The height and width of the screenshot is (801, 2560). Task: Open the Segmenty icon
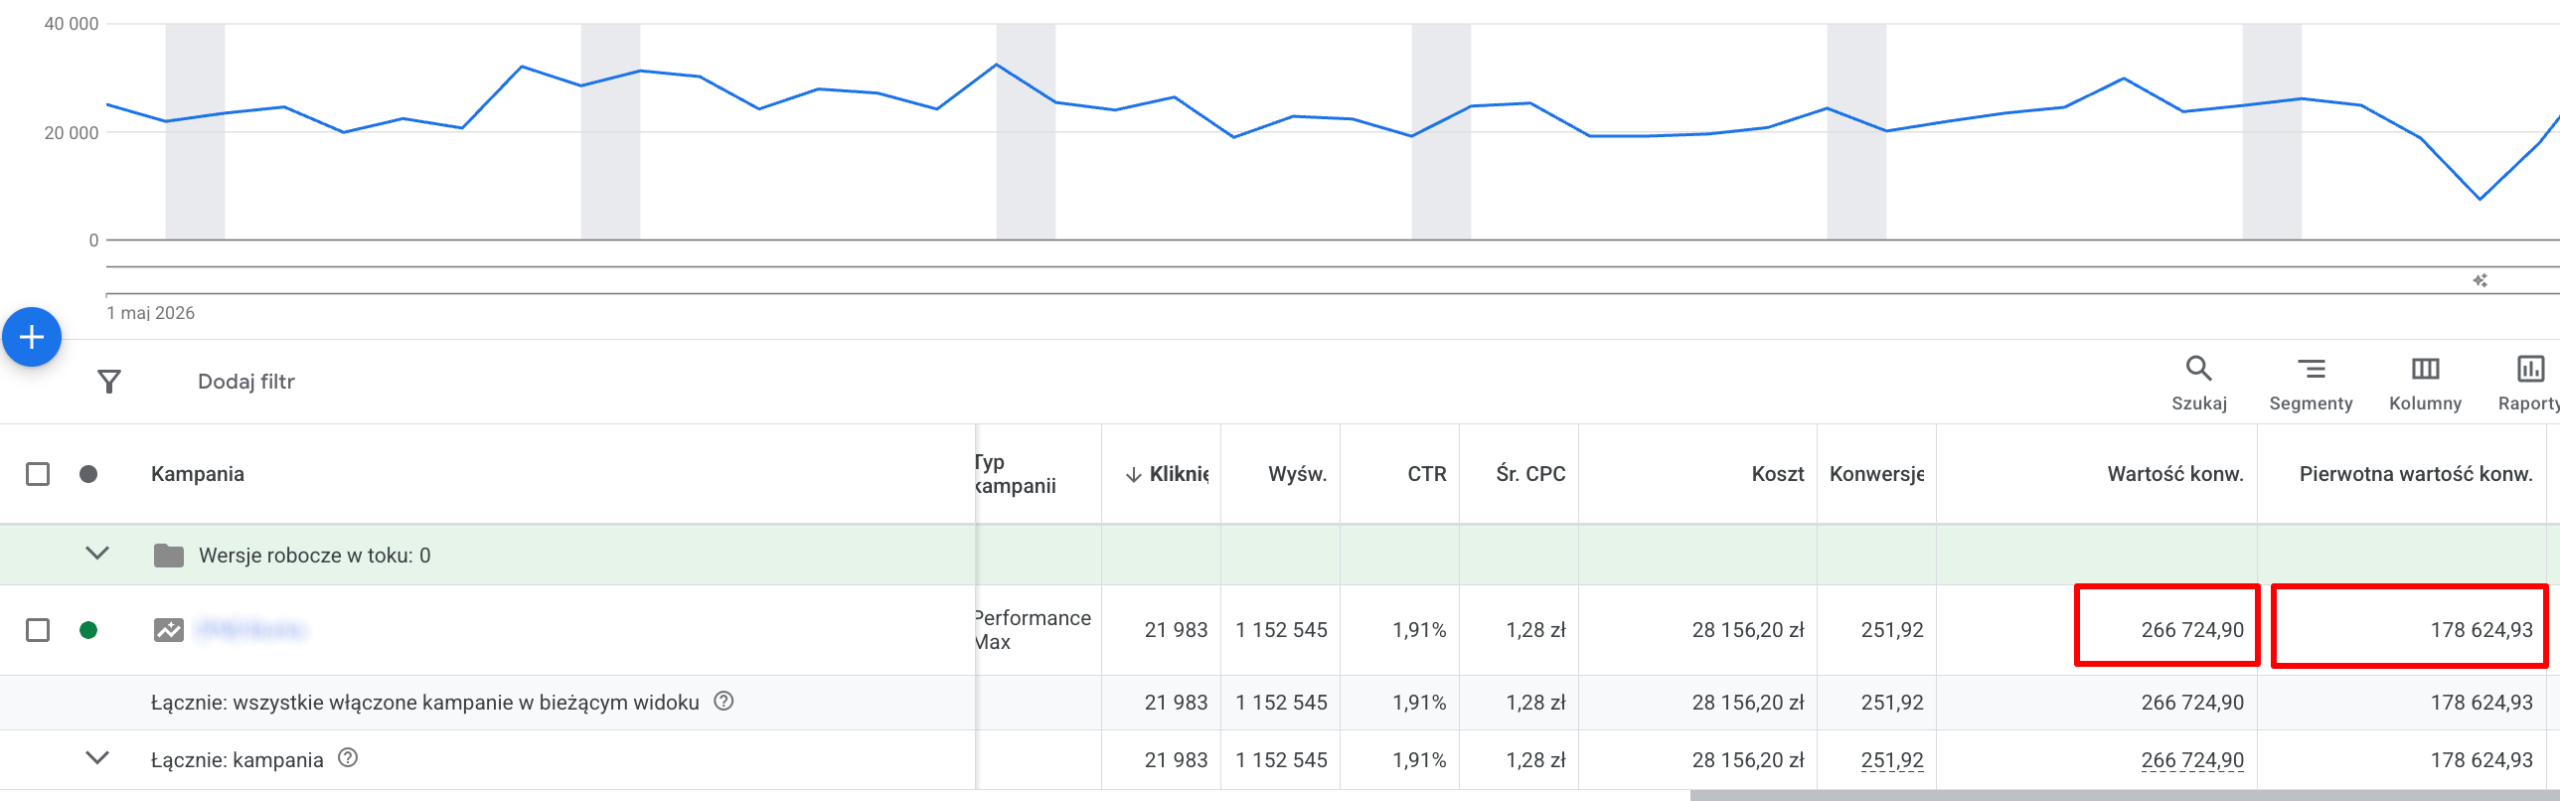(2310, 369)
